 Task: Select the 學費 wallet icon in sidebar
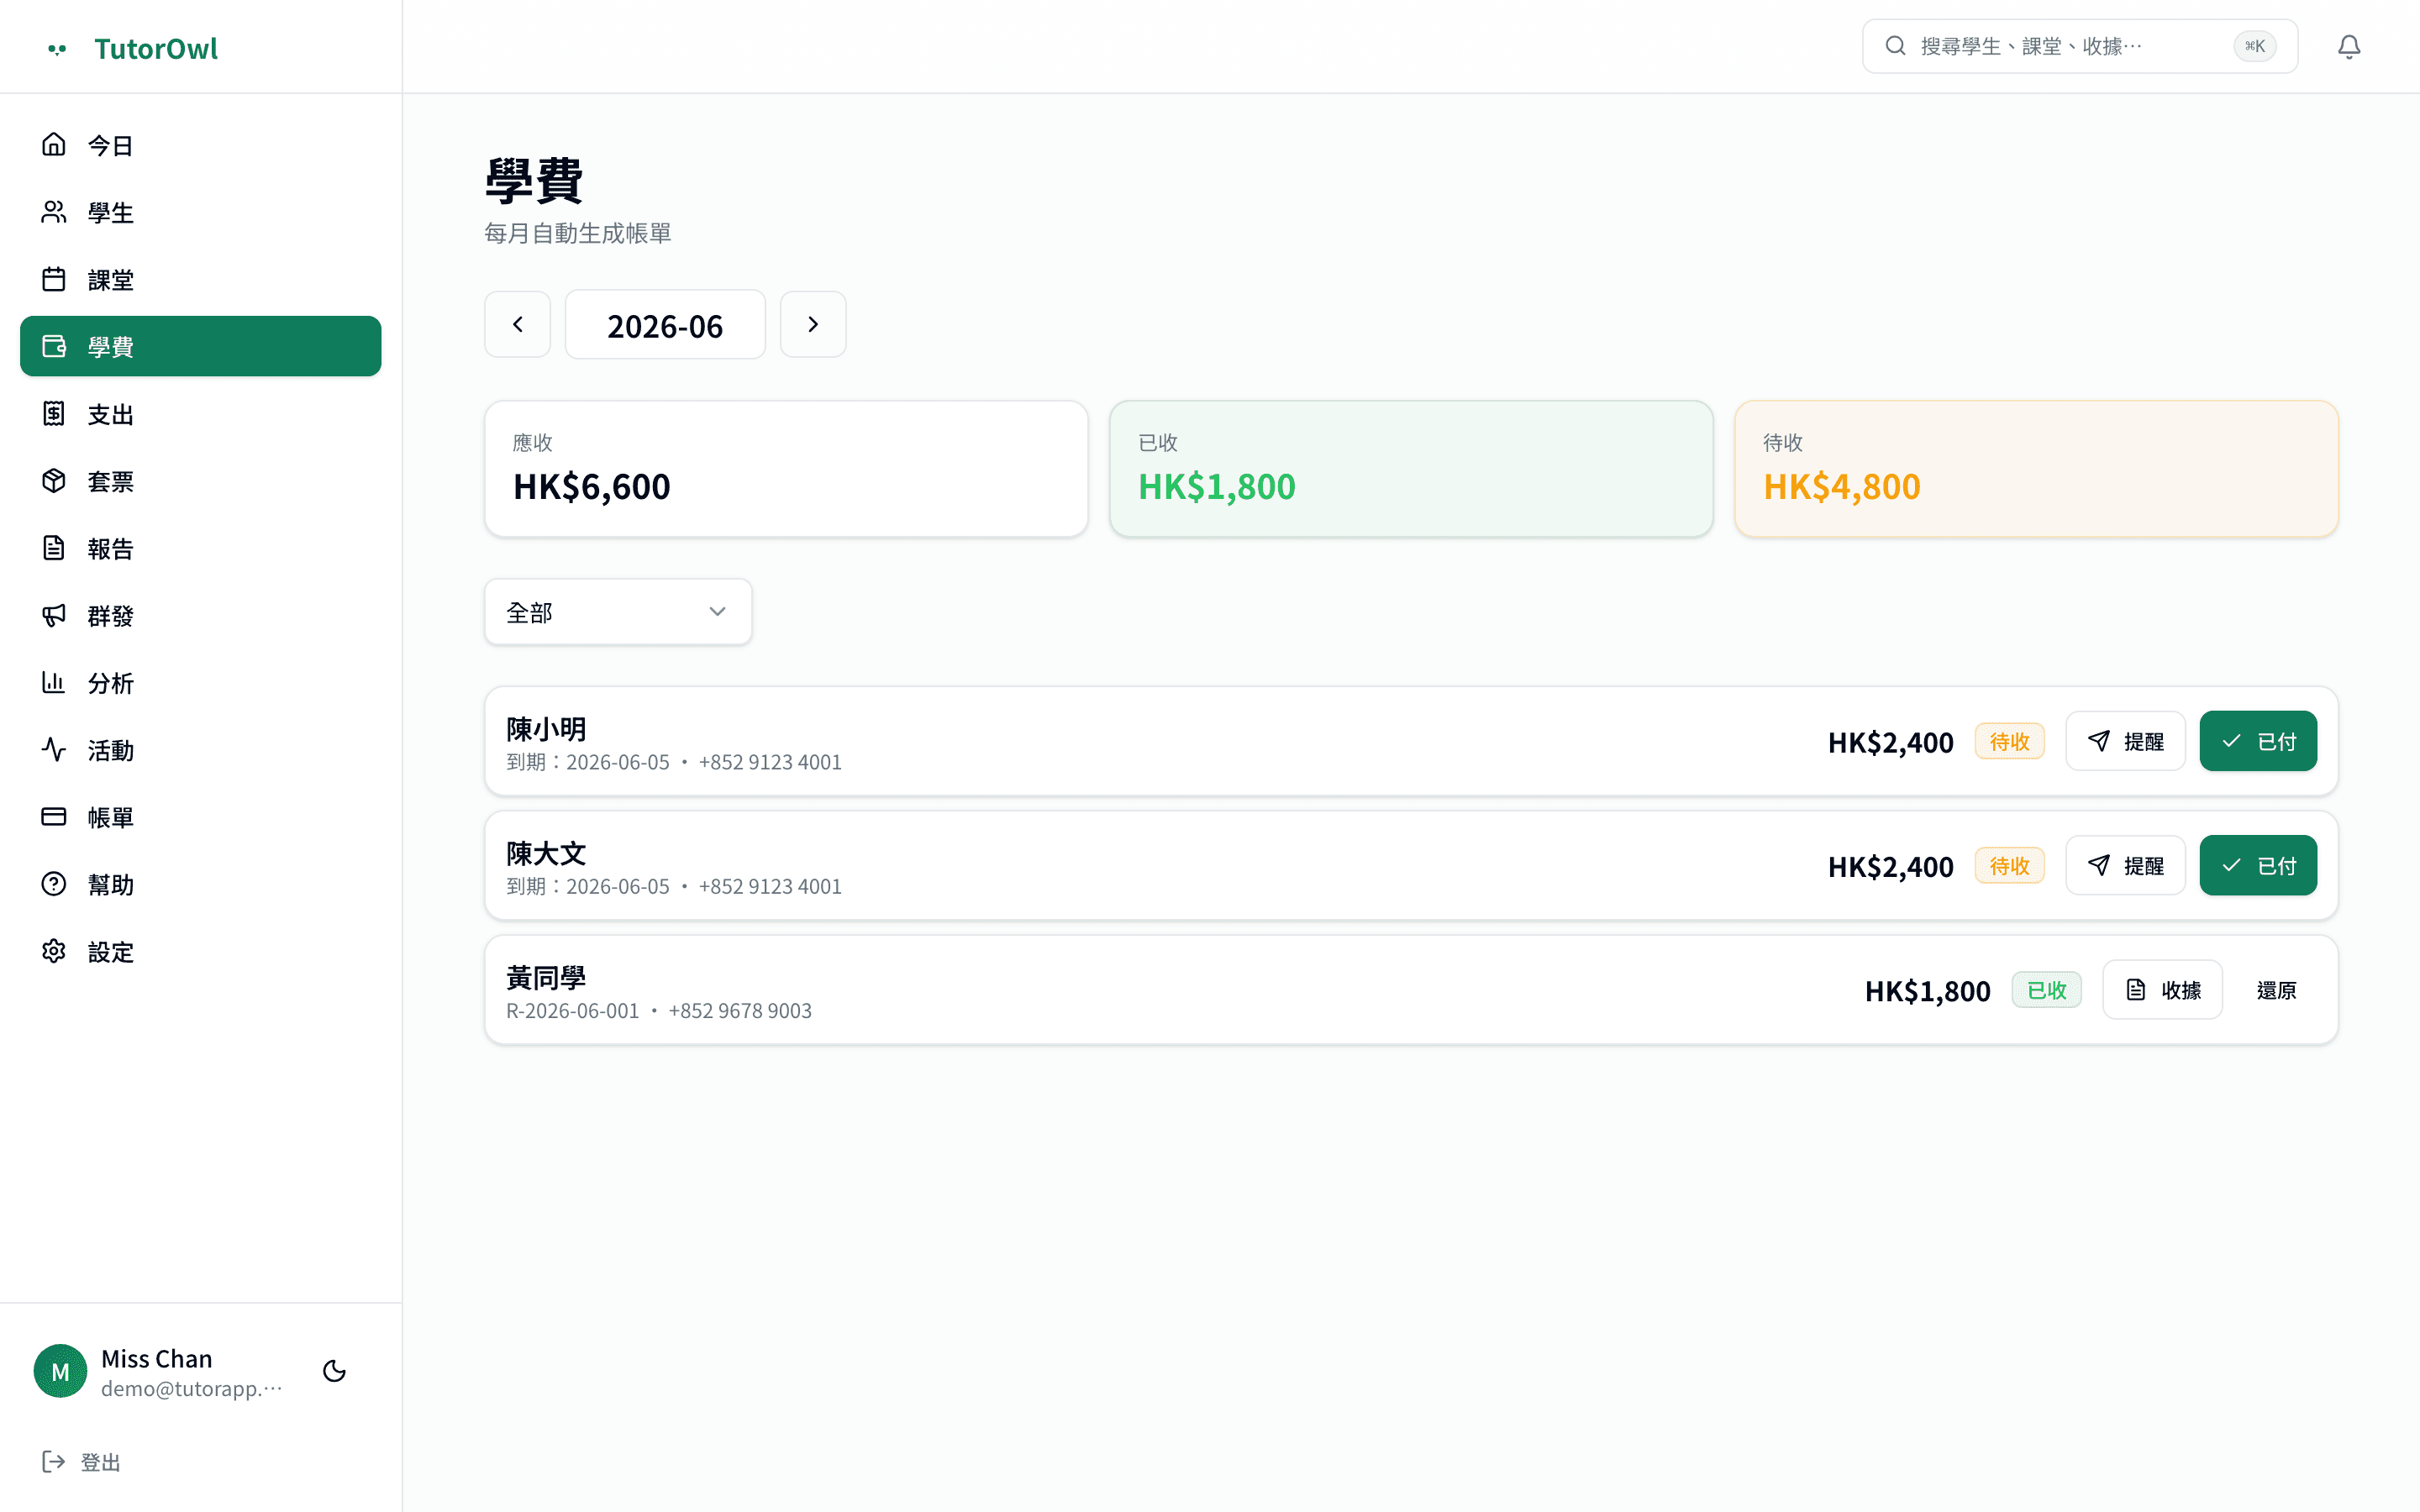pyautogui.click(x=54, y=346)
